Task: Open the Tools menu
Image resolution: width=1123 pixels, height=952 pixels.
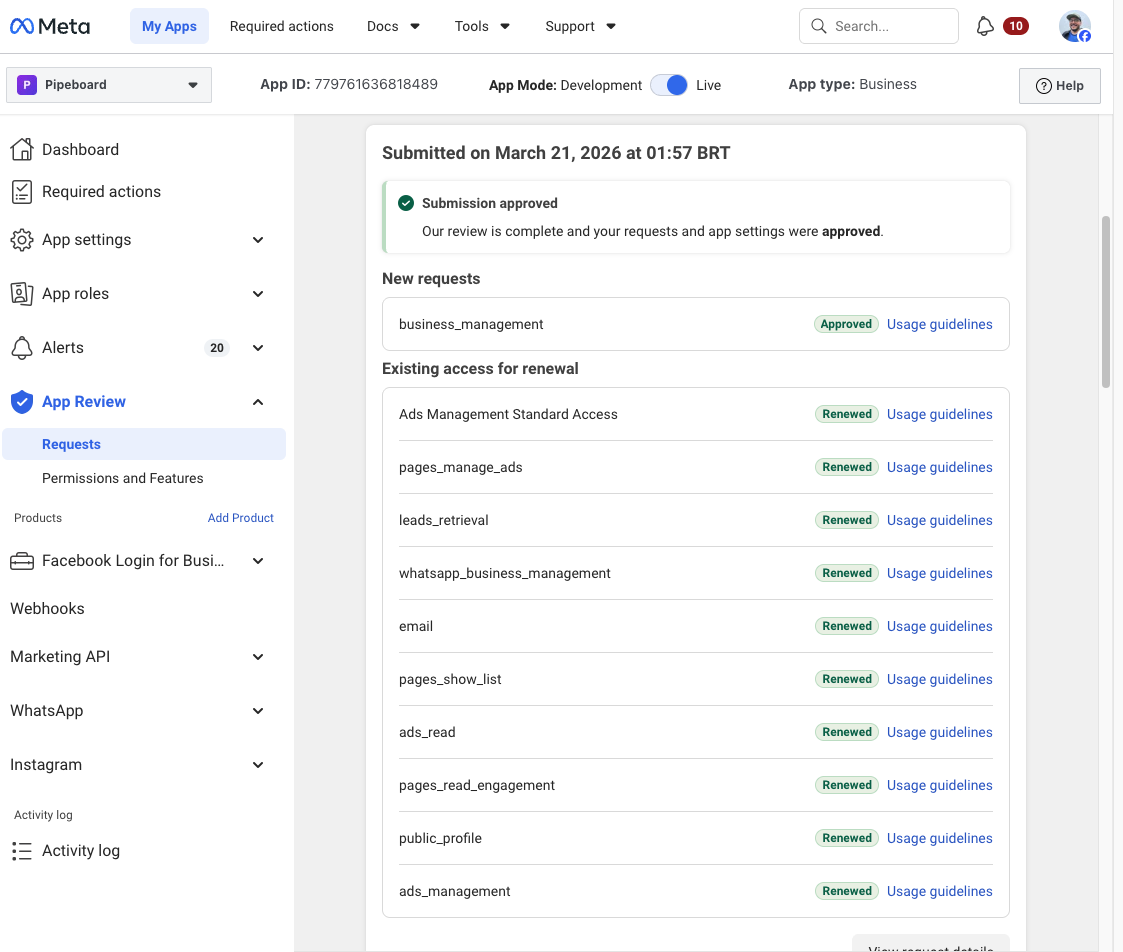Action: (x=482, y=26)
